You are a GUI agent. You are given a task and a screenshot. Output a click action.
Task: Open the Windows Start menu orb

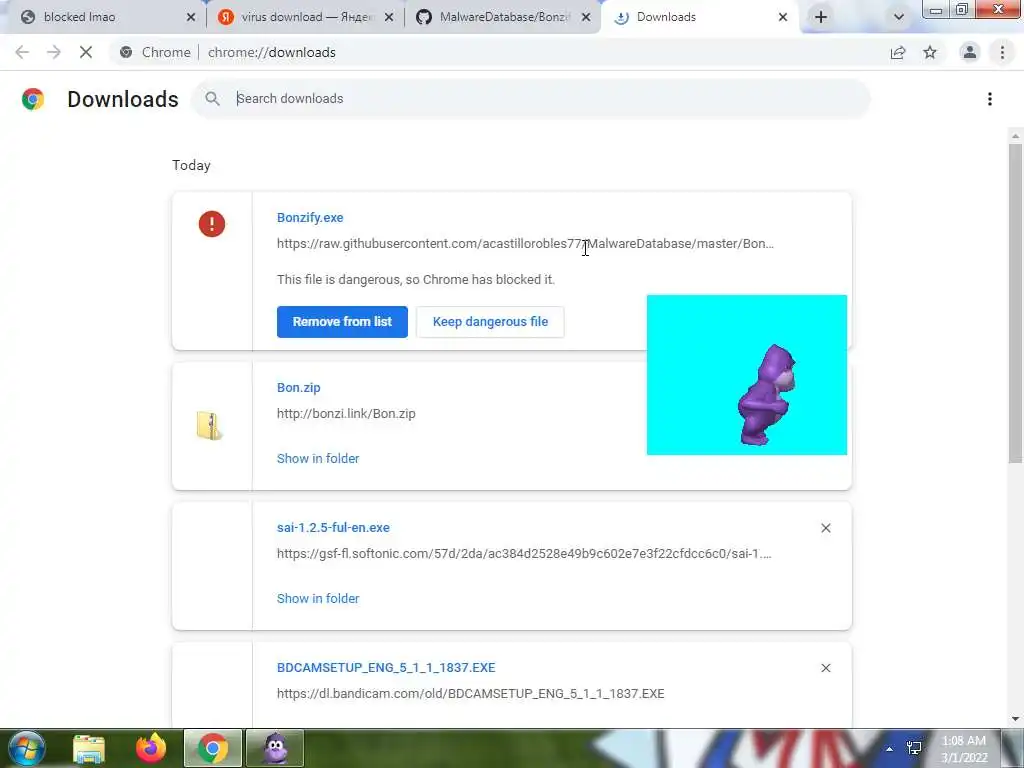pyautogui.click(x=27, y=748)
